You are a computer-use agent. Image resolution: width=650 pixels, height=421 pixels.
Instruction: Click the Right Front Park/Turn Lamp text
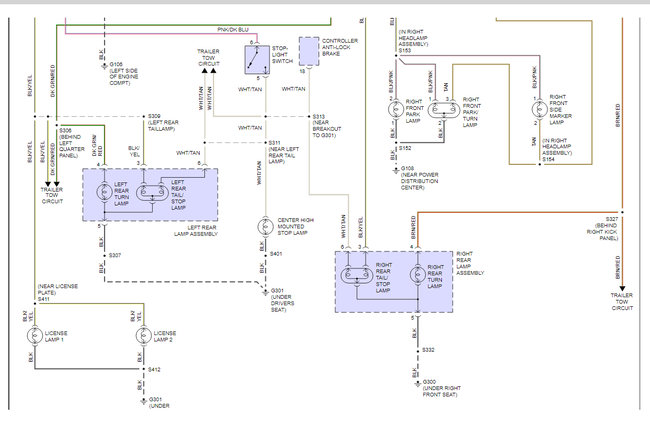pyautogui.click(x=471, y=112)
